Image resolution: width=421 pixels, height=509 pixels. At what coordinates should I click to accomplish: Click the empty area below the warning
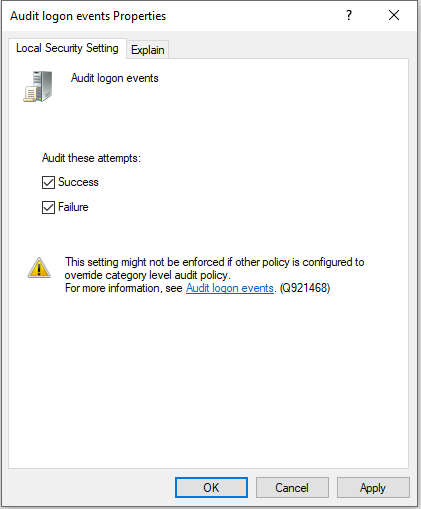pyautogui.click(x=208, y=380)
